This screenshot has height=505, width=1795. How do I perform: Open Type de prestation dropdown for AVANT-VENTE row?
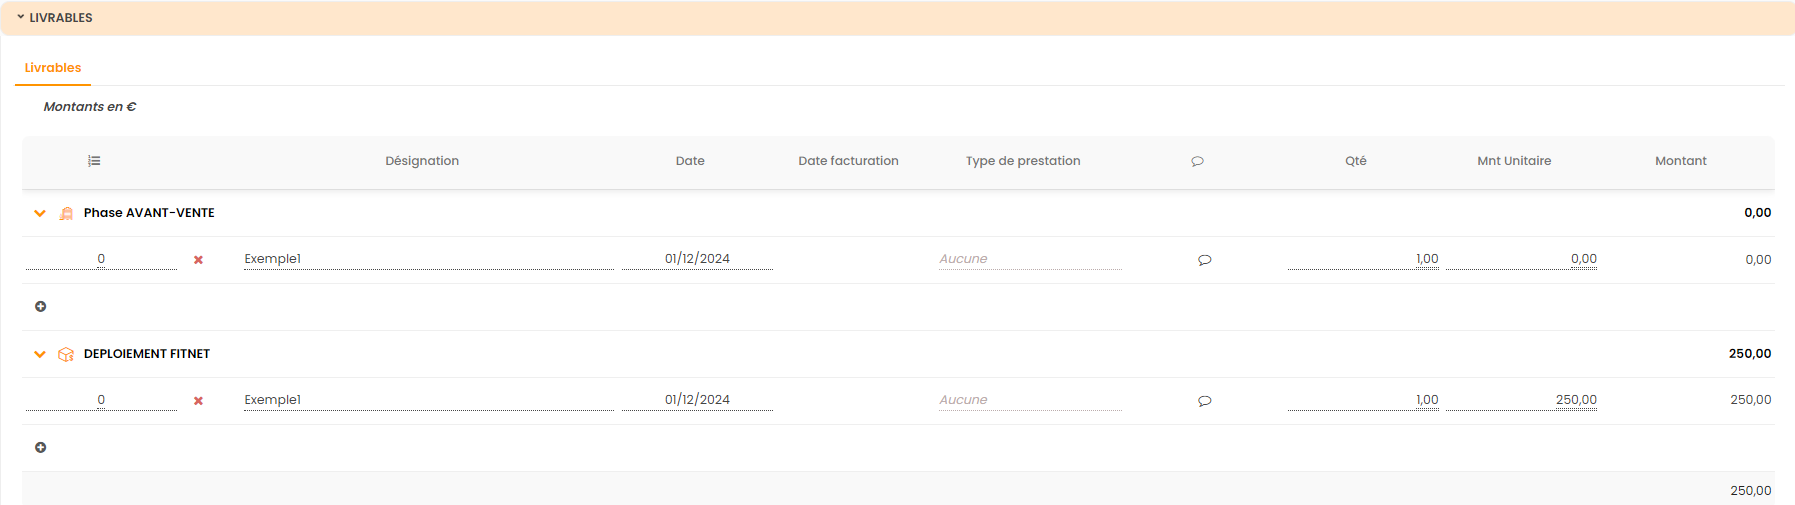click(1029, 259)
